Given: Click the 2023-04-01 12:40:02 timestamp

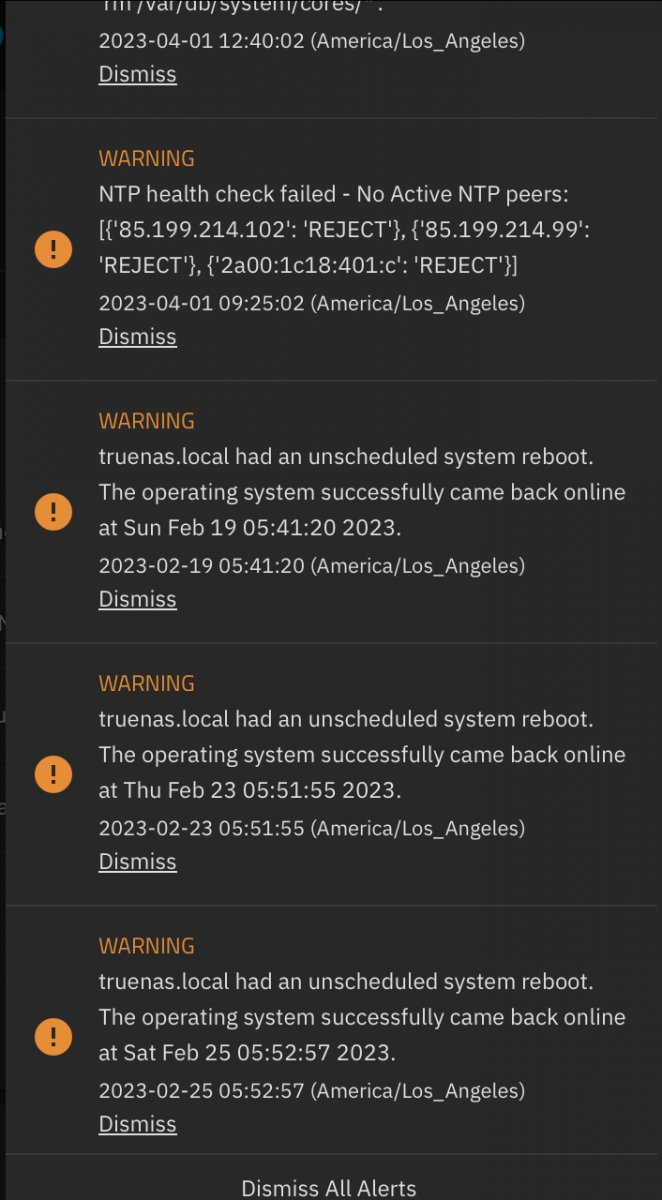Looking at the screenshot, I should pyautogui.click(x=311, y=41).
